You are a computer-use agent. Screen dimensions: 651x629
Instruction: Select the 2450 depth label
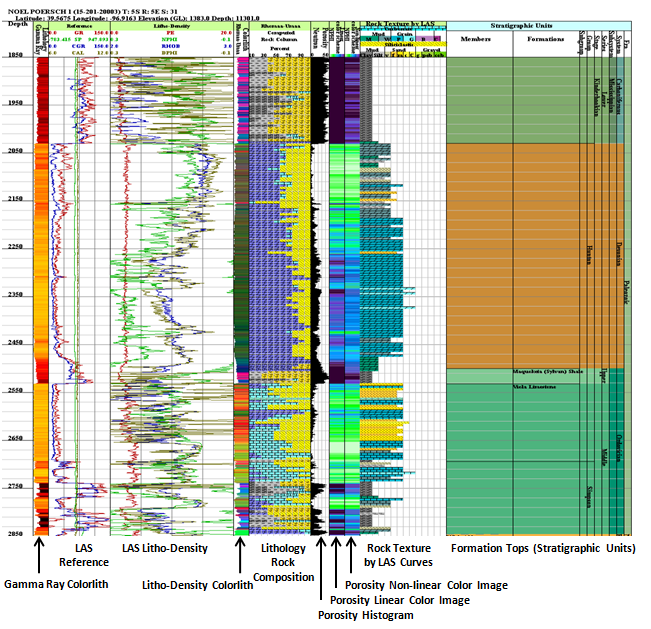(15, 343)
